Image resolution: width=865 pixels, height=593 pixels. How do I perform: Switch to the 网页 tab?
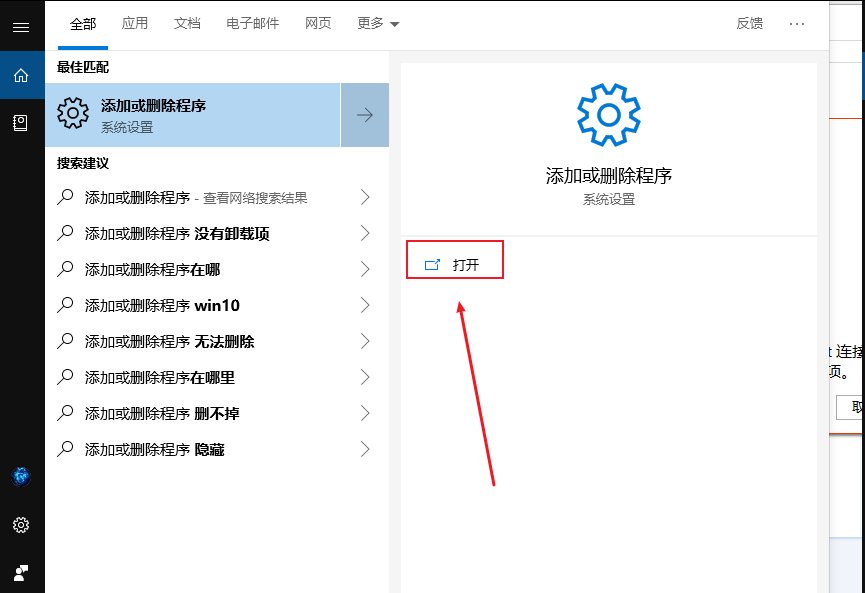318,23
